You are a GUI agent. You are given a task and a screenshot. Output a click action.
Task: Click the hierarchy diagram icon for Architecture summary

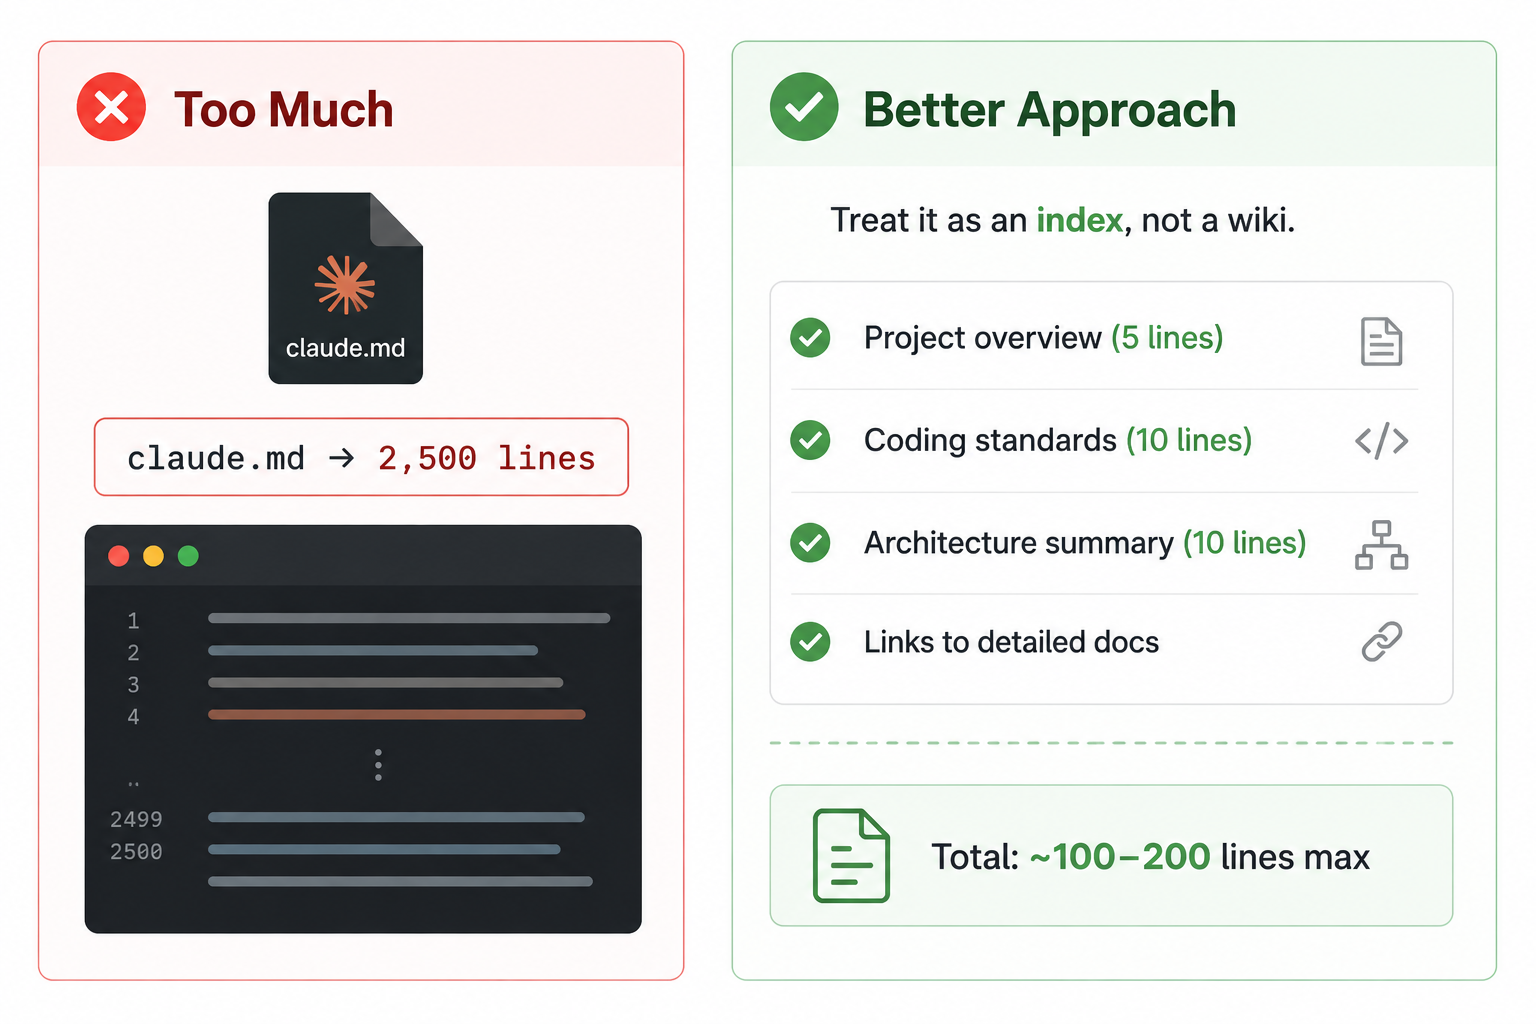(x=1381, y=545)
